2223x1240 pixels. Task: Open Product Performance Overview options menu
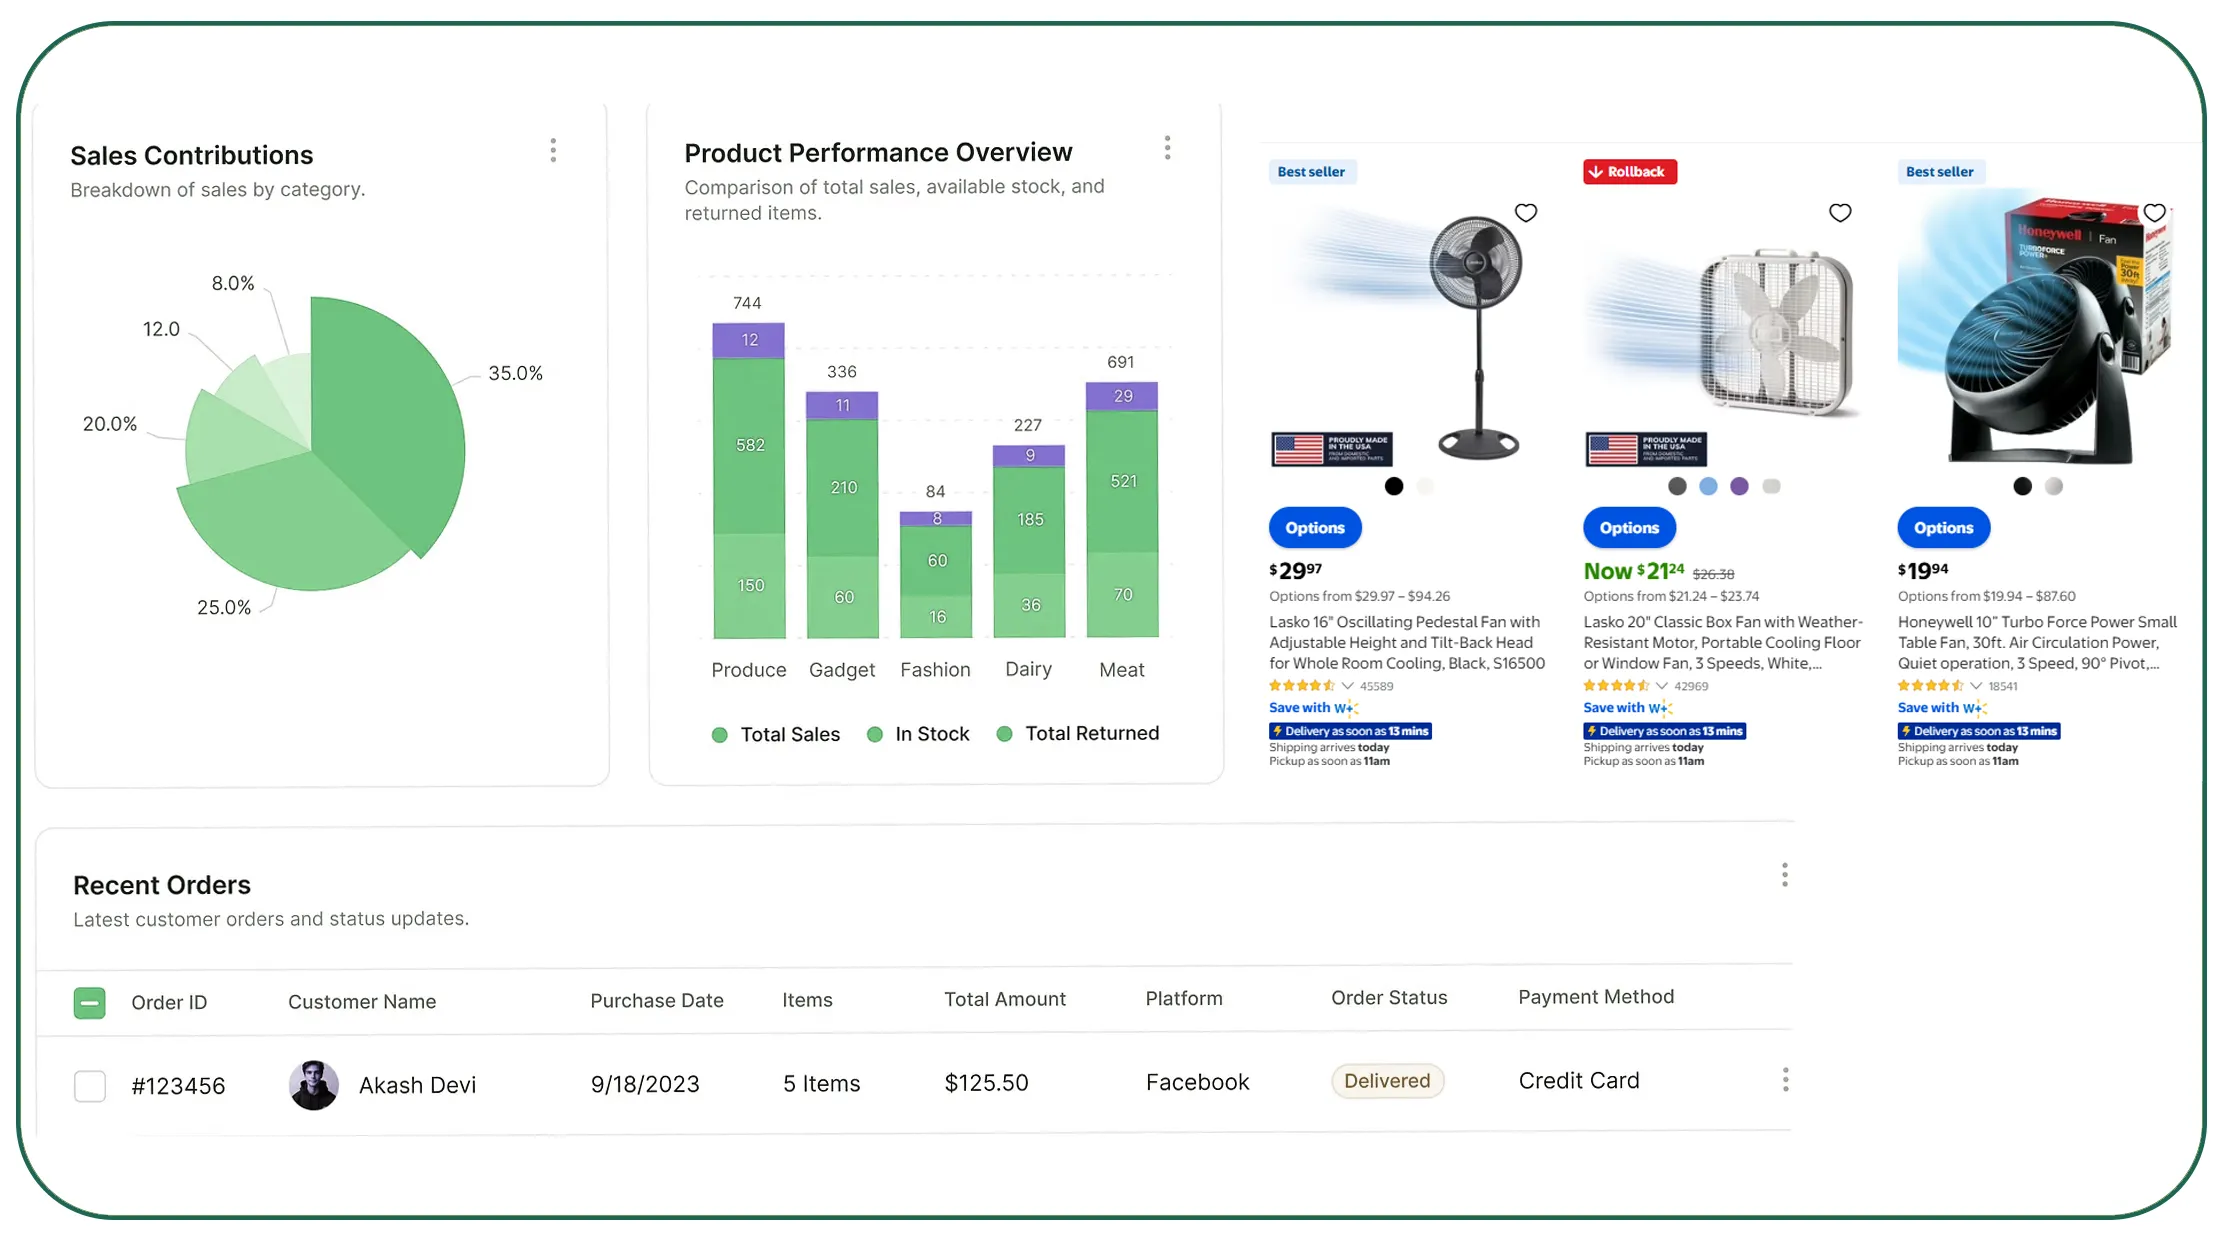(x=1167, y=148)
